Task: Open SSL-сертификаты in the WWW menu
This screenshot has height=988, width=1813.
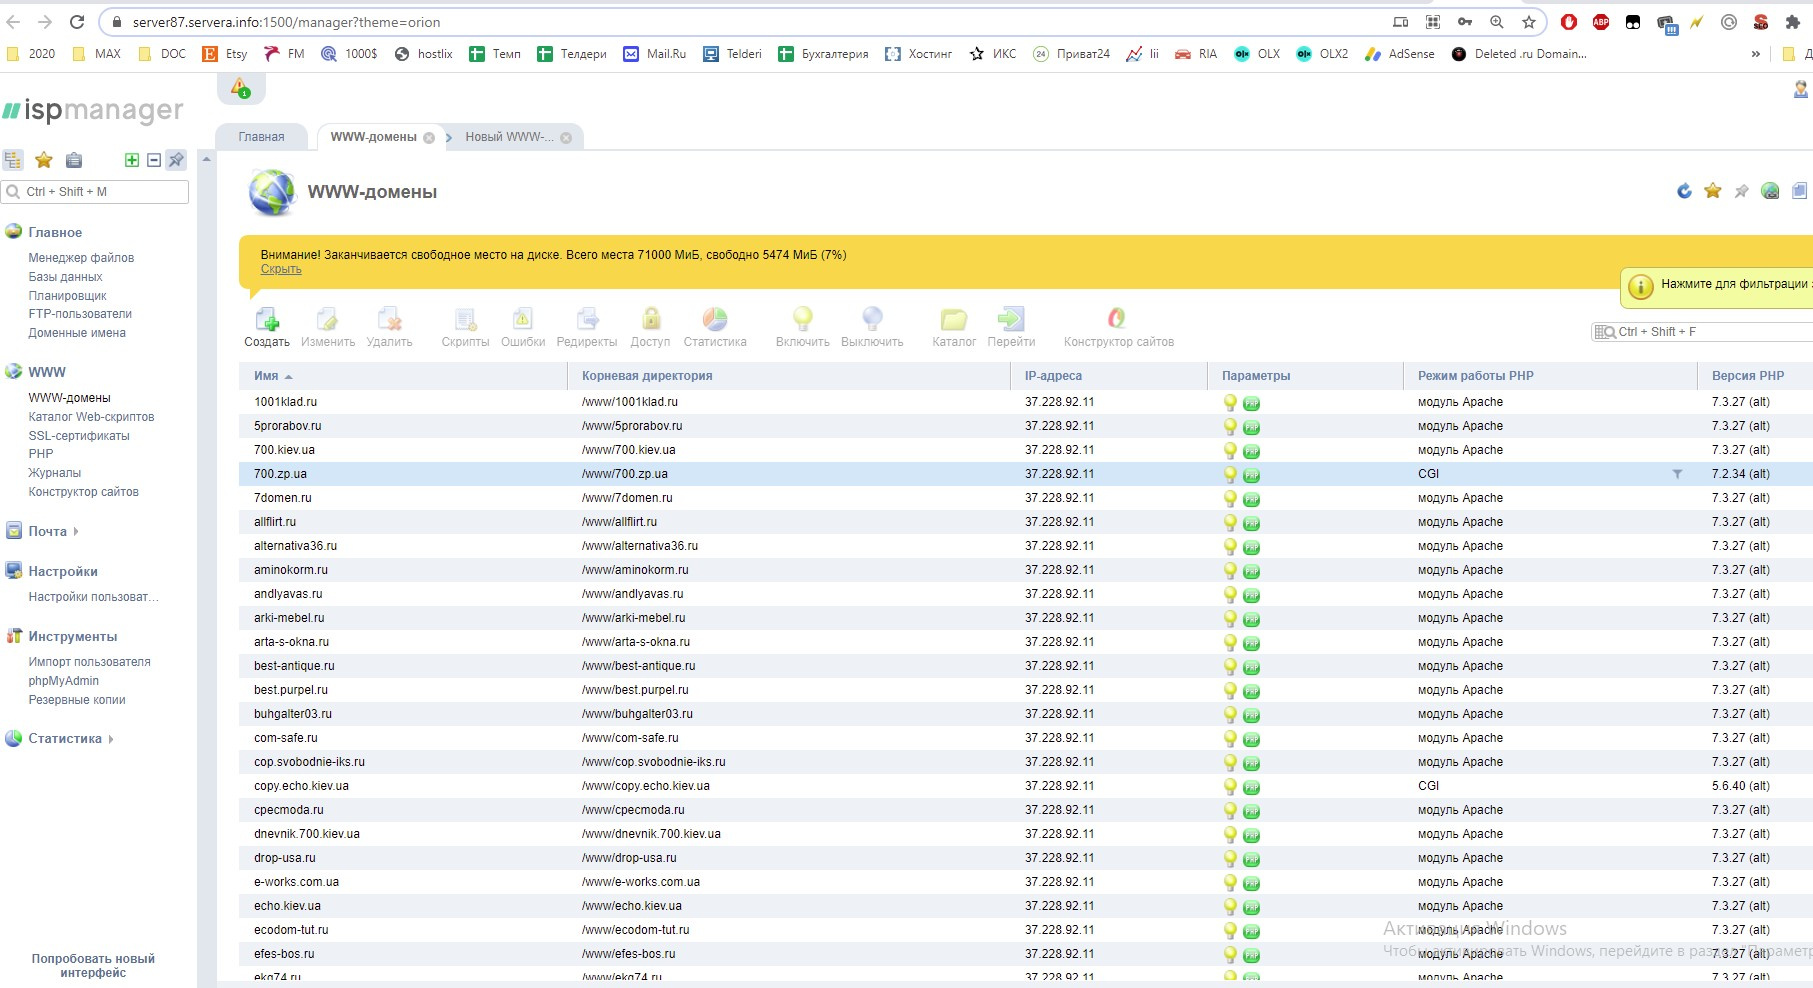Action: point(79,436)
